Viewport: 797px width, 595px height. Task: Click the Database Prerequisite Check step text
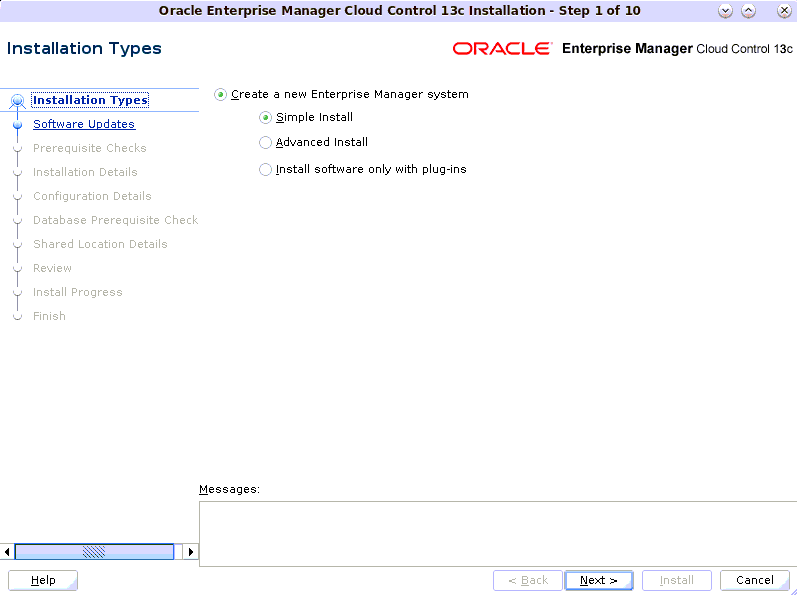[115, 220]
